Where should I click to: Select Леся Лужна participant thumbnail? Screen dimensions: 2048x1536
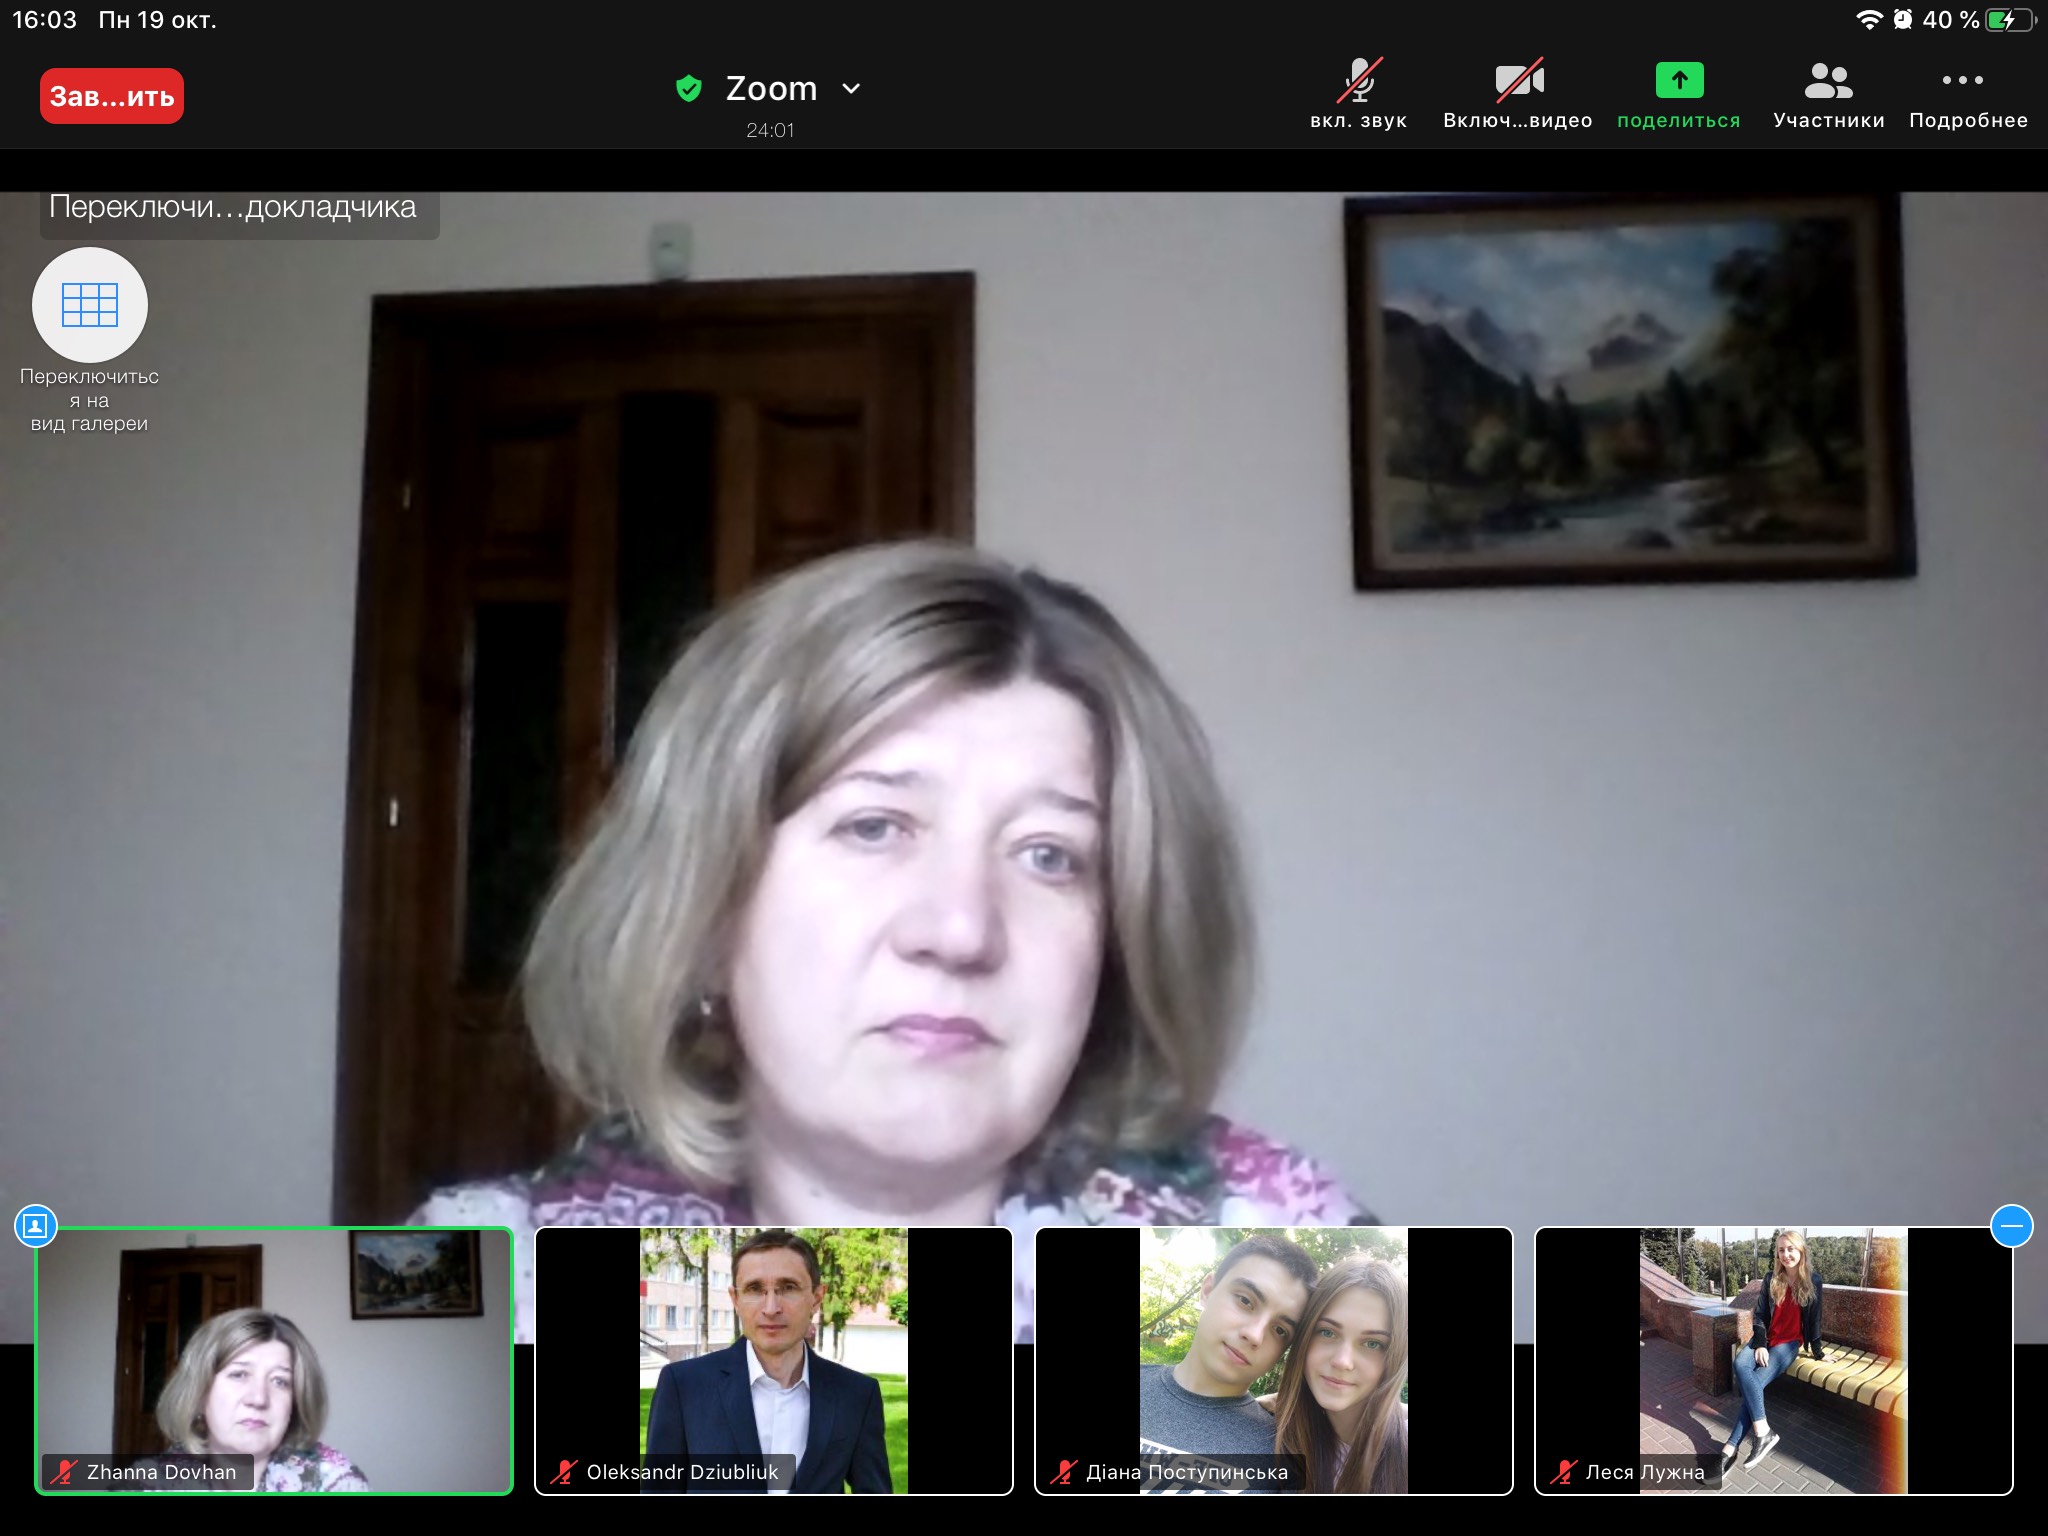(x=1774, y=1361)
